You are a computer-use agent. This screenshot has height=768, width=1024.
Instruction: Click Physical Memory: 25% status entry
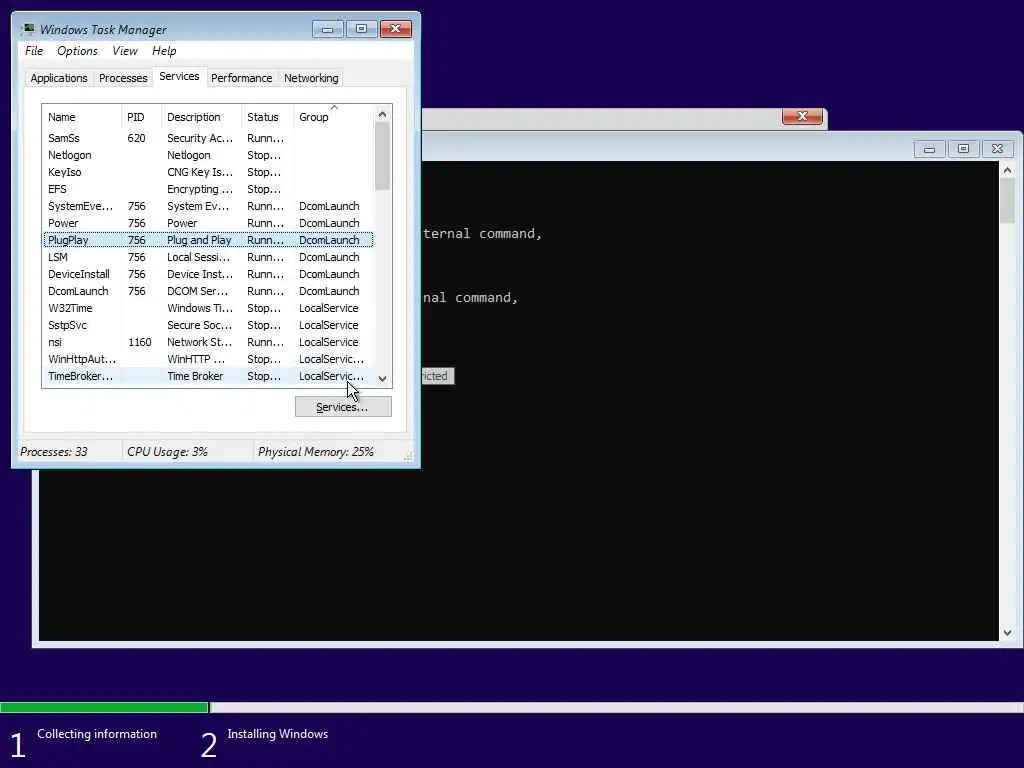pyautogui.click(x=315, y=451)
